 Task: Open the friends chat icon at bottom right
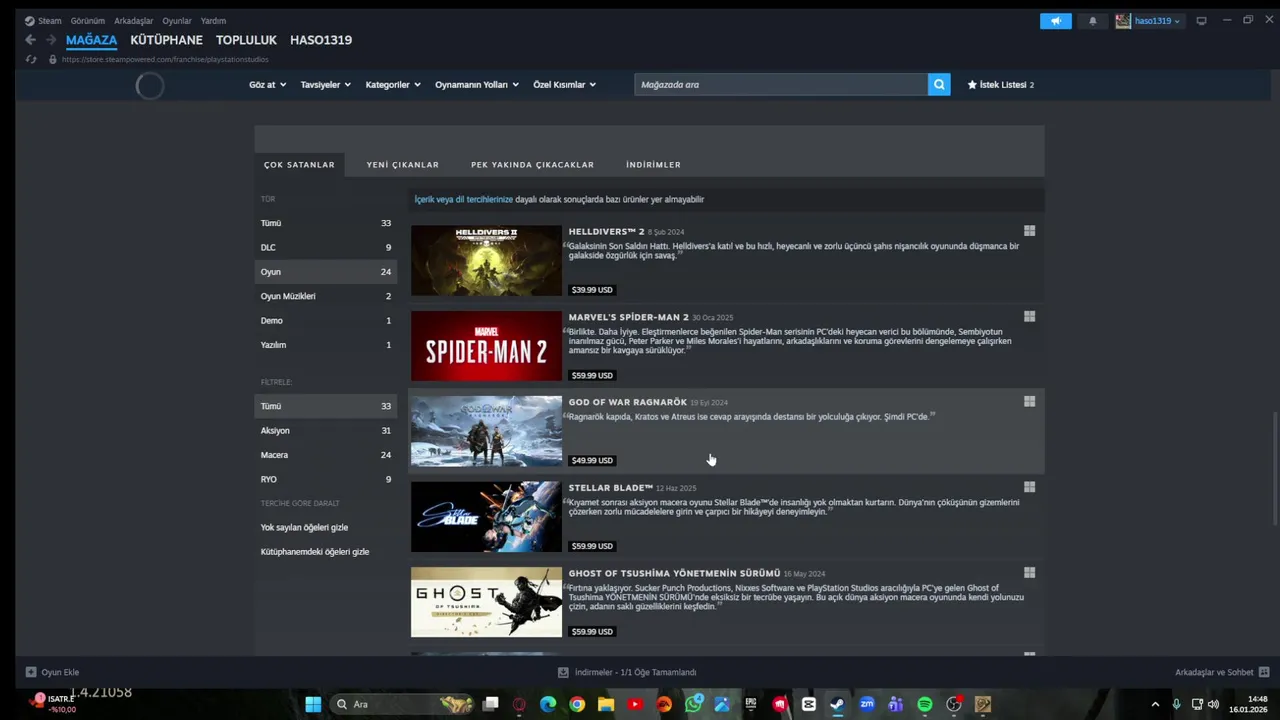click(x=1264, y=672)
